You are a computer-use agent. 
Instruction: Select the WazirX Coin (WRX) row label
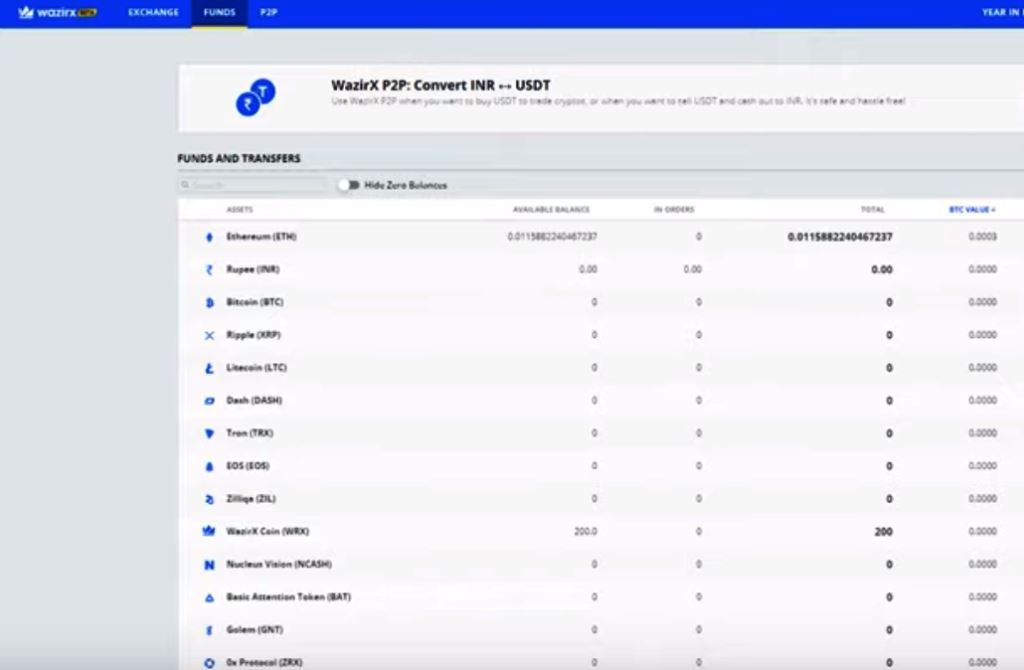pyautogui.click(x=268, y=531)
